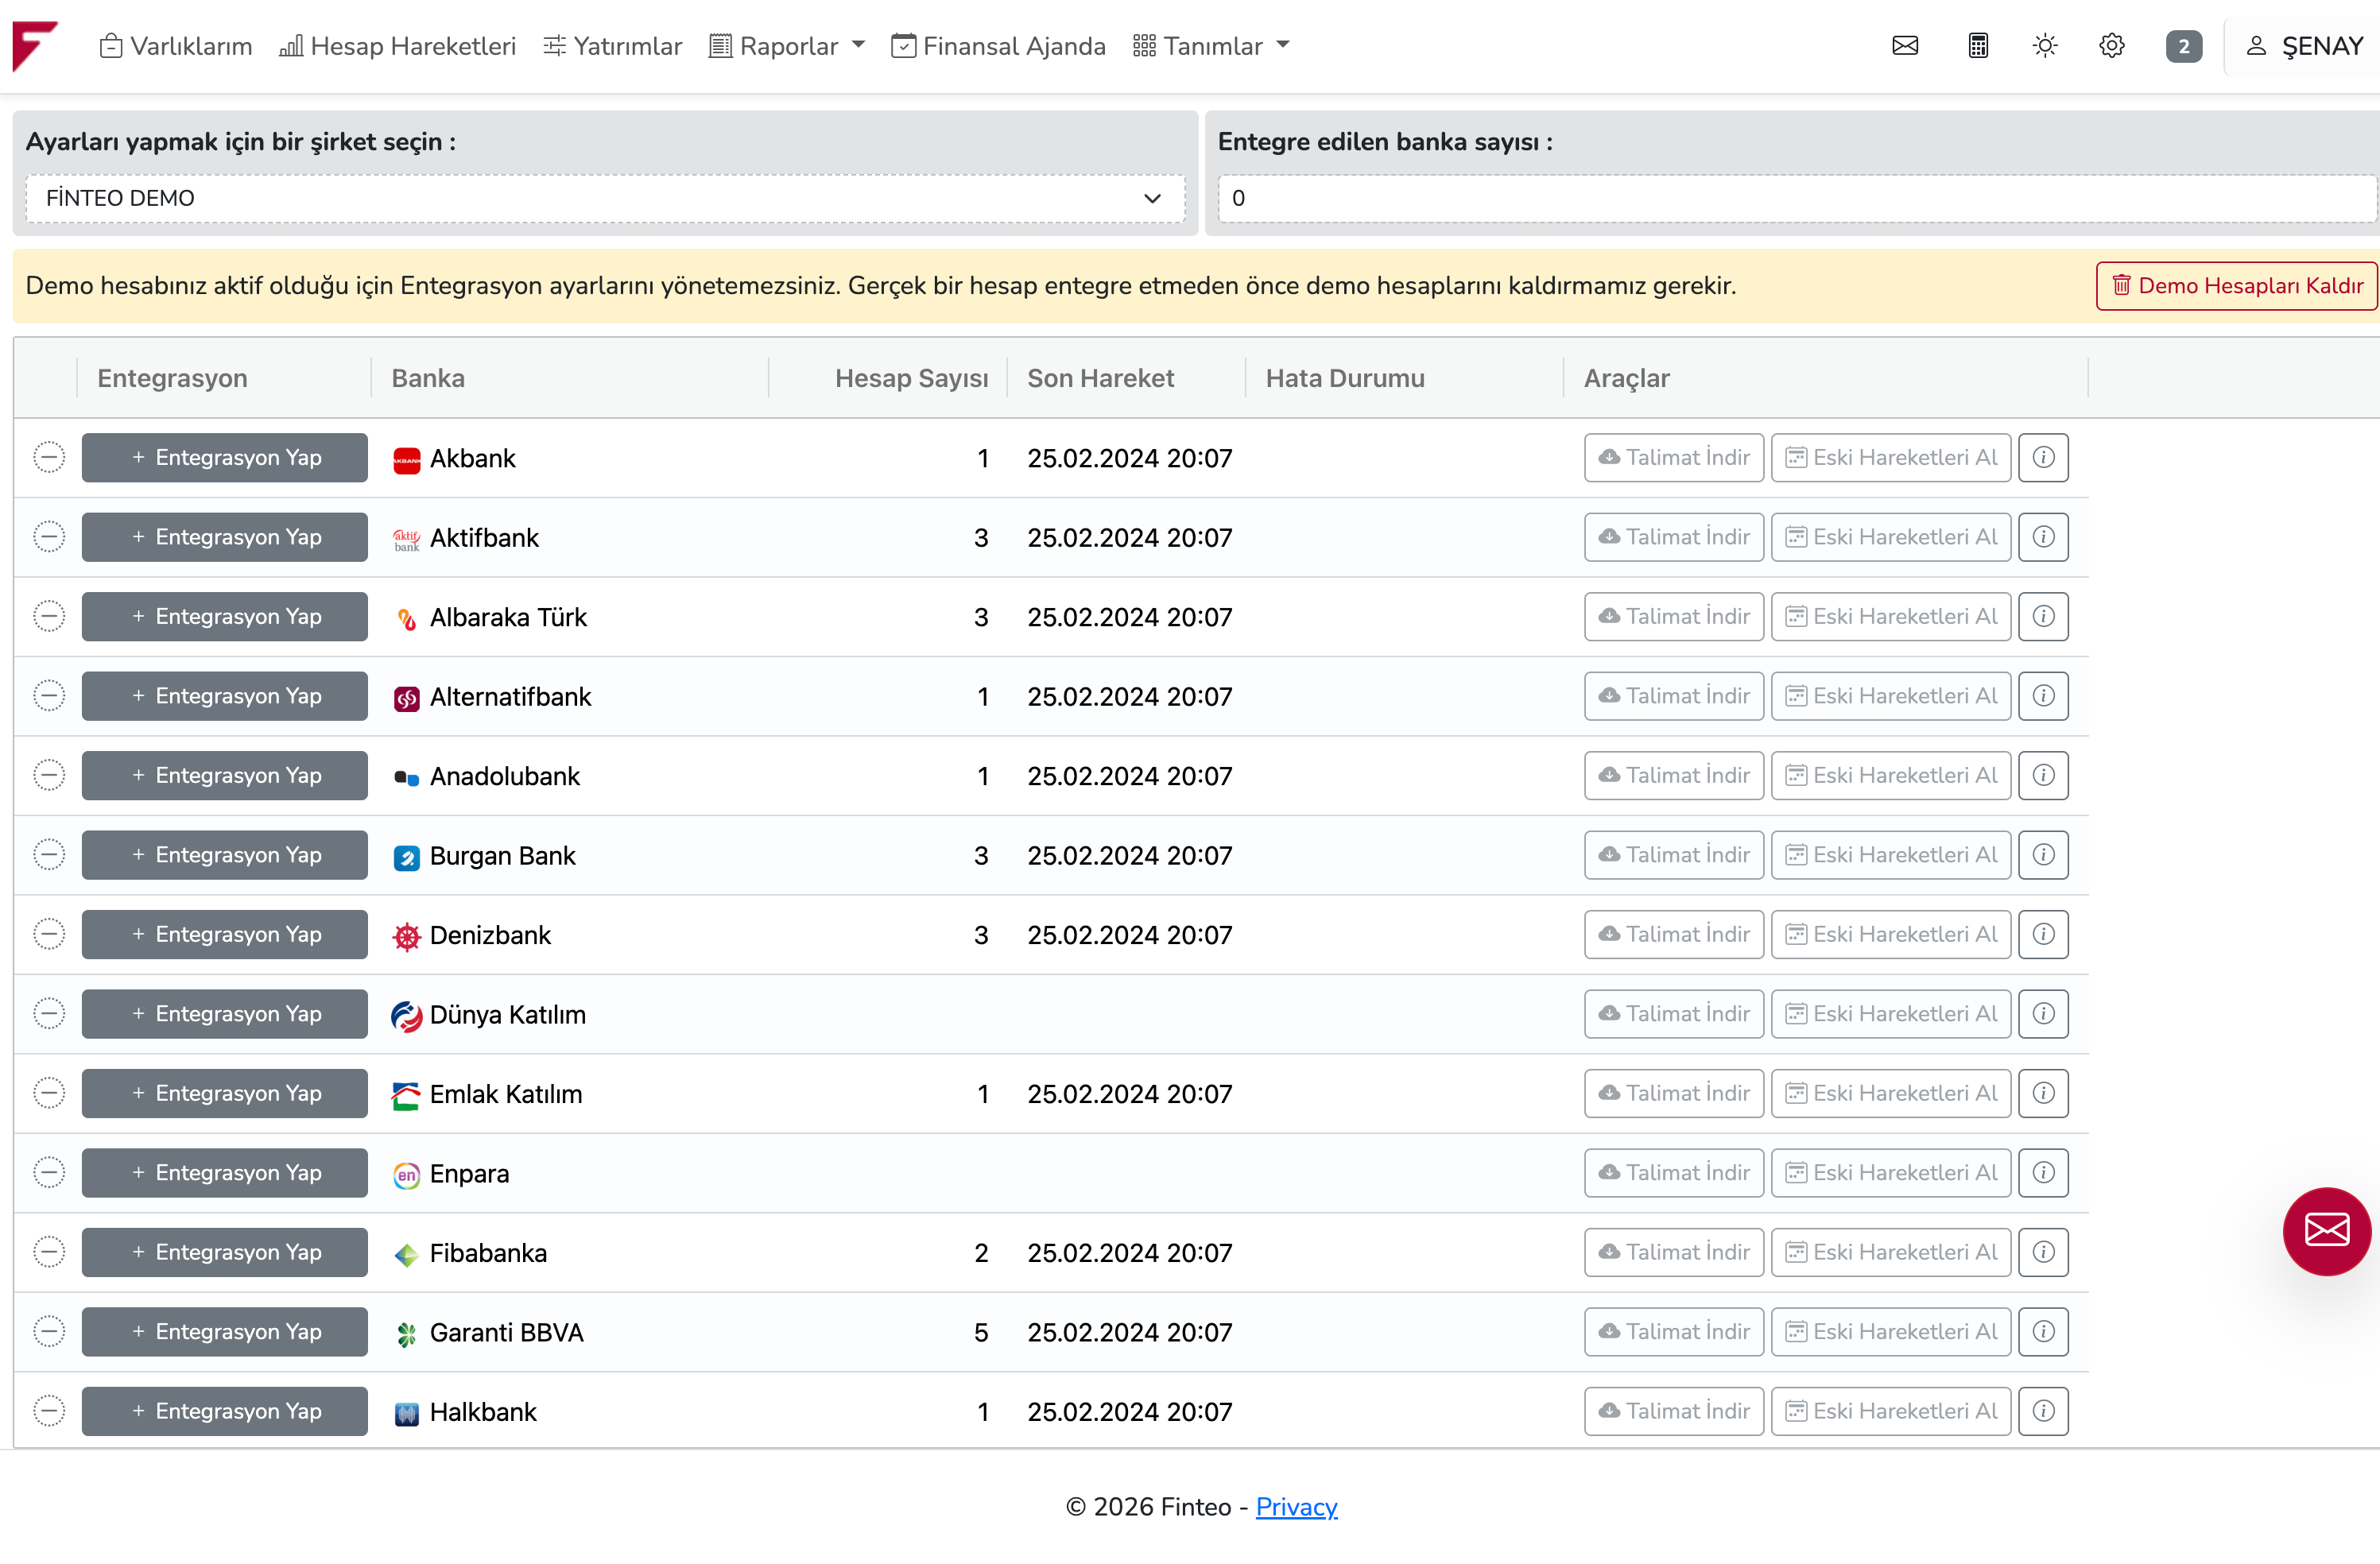Screen dimensions: 2380x1564
Task: Toggle the circle minus for Akbank row
Action: click(48, 457)
